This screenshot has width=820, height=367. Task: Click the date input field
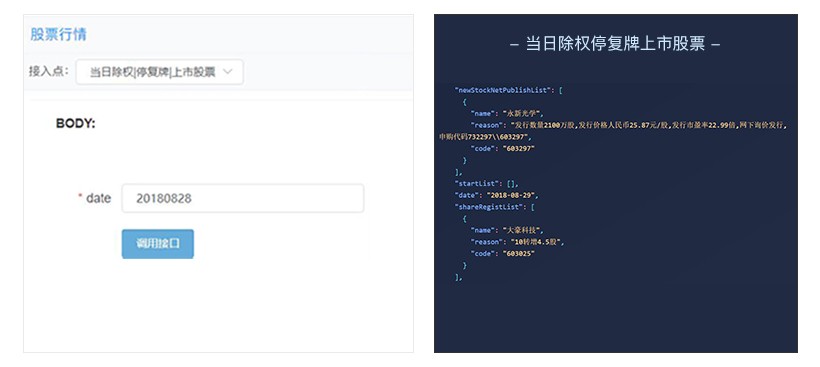click(243, 198)
